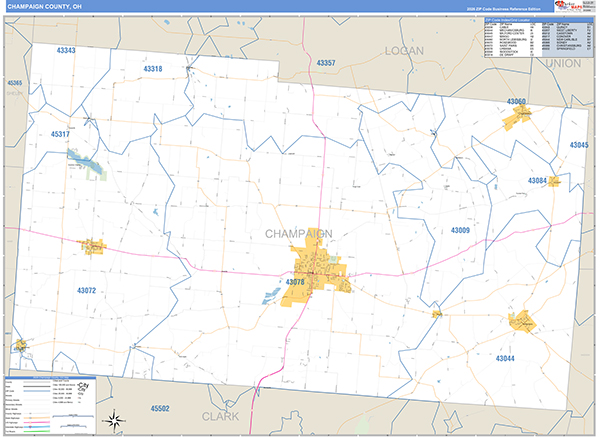Click ZIP code label 43084

pos(537,181)
